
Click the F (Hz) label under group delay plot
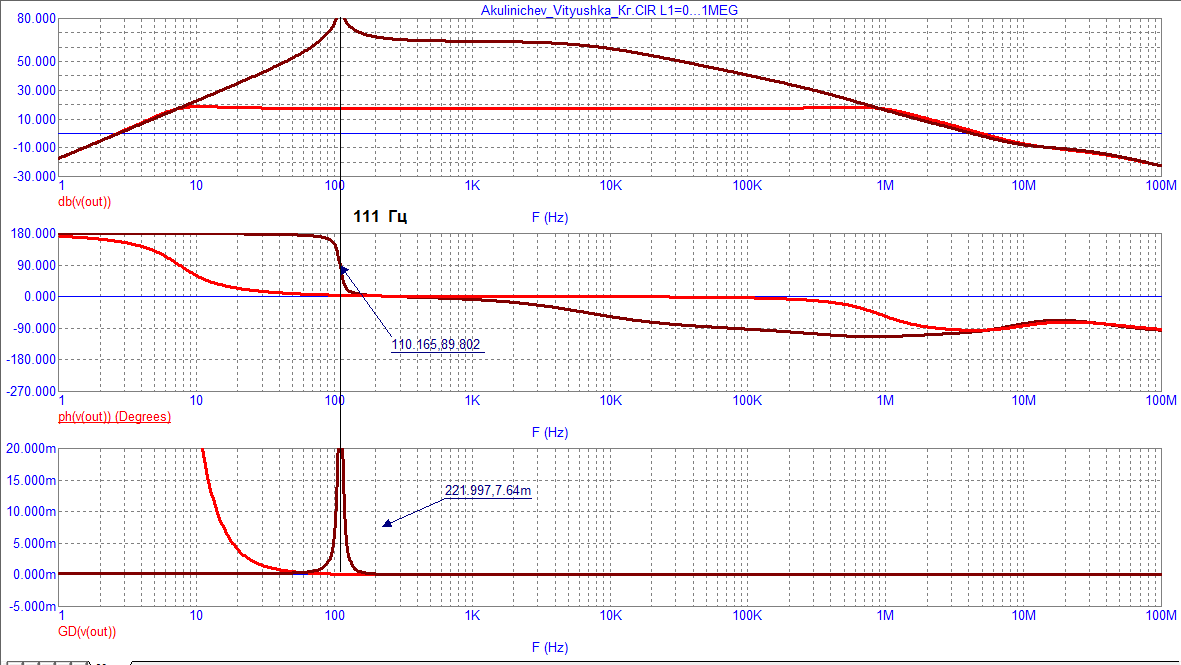550,648
